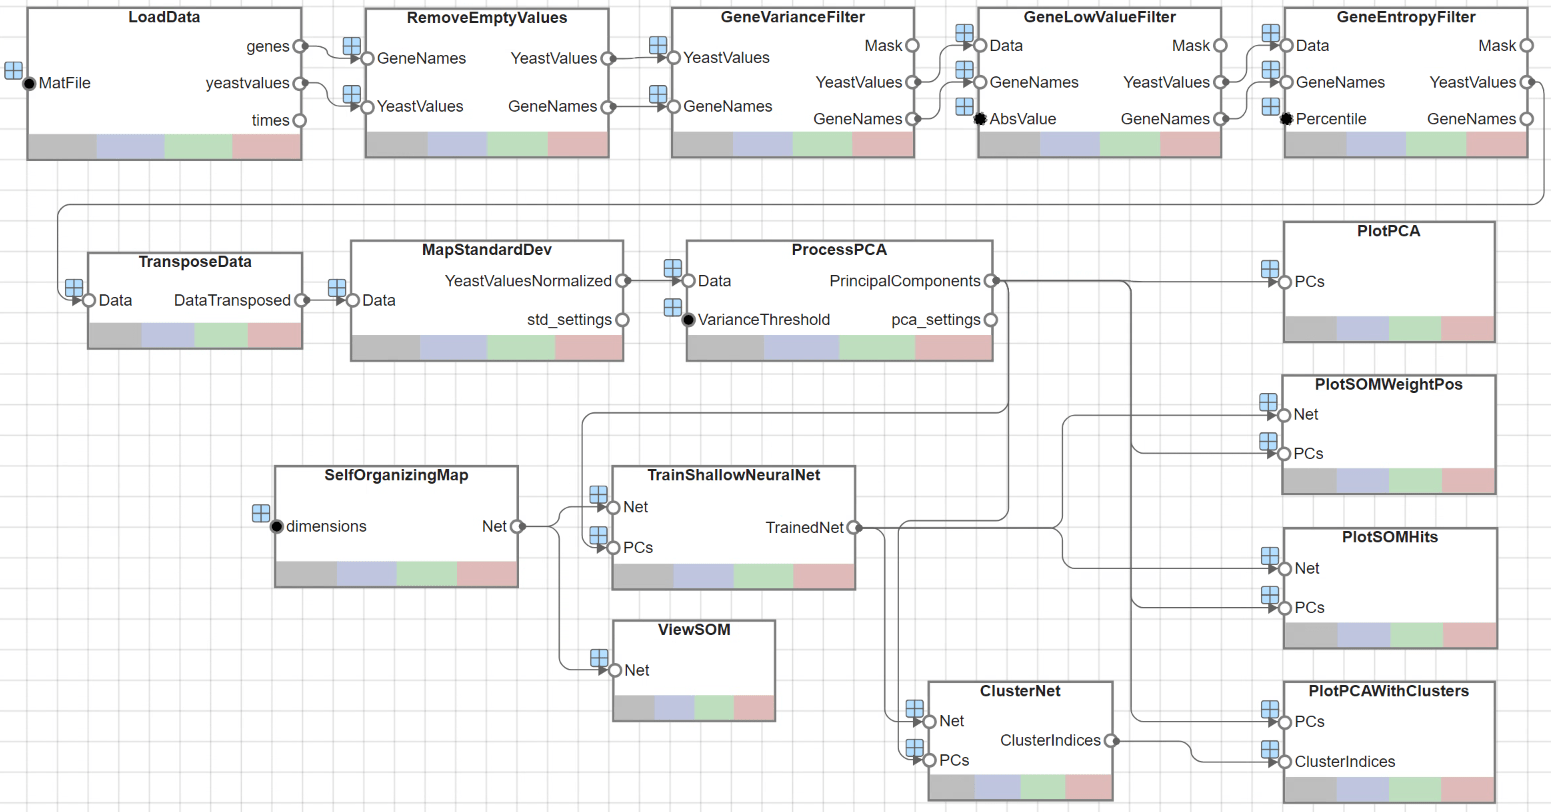
Task: Open grid icon beside AbsValue in GeneLowValueFilter
Action: point(964,106)
